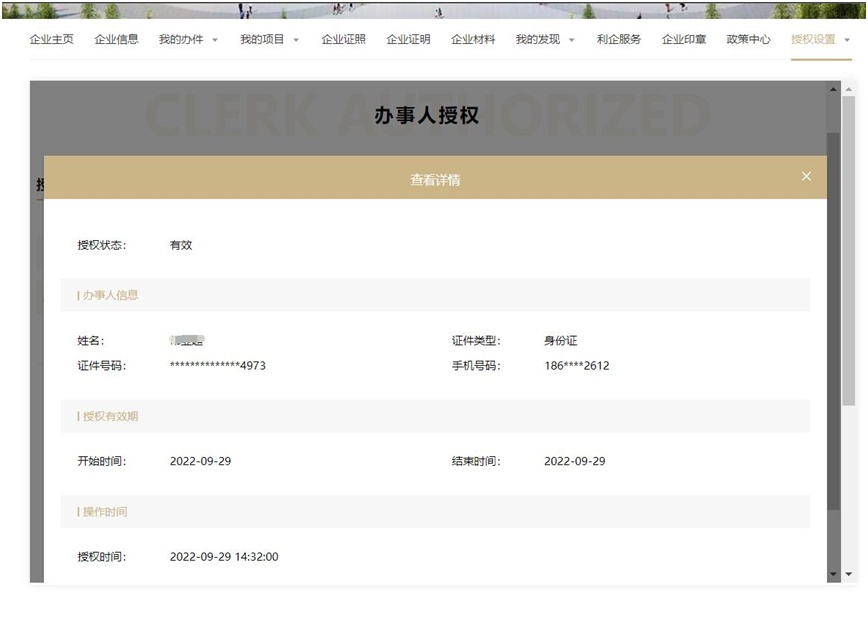Click the scrollbar down arrow
Screen dimensions: 868x620
point(849,575)
